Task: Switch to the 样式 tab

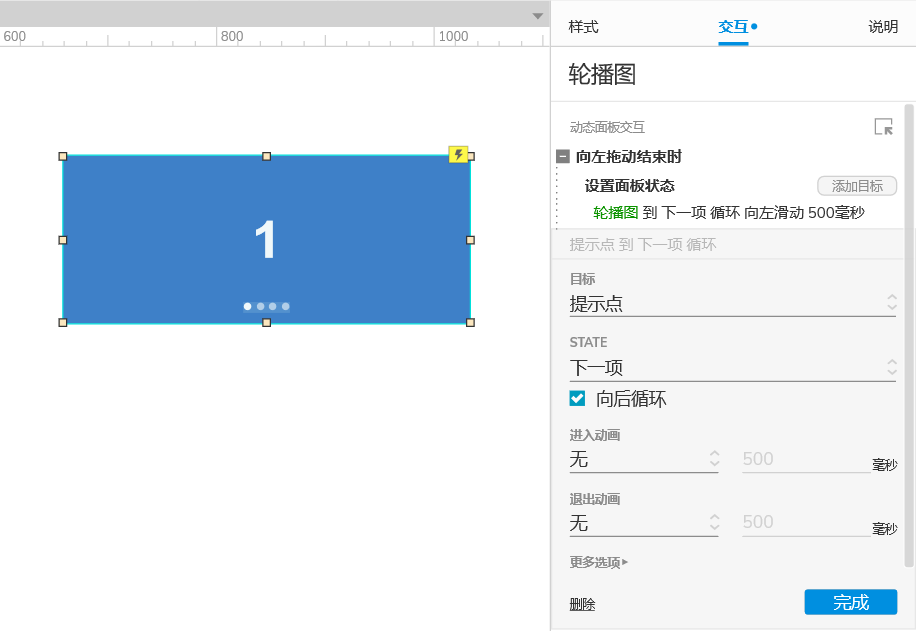Action: pos(583,26)
